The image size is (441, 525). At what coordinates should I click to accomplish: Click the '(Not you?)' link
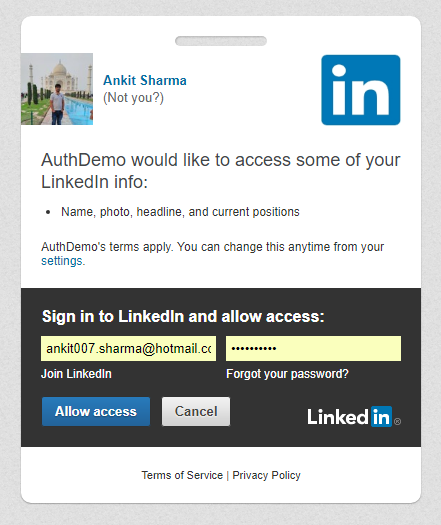[x=133, y=98]
